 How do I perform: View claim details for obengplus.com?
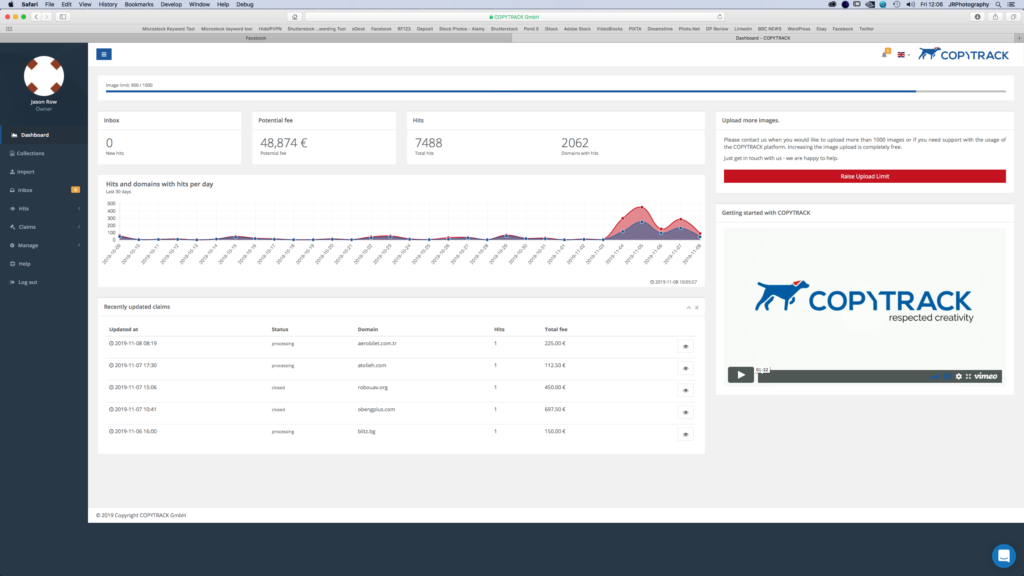coord(685,412)
